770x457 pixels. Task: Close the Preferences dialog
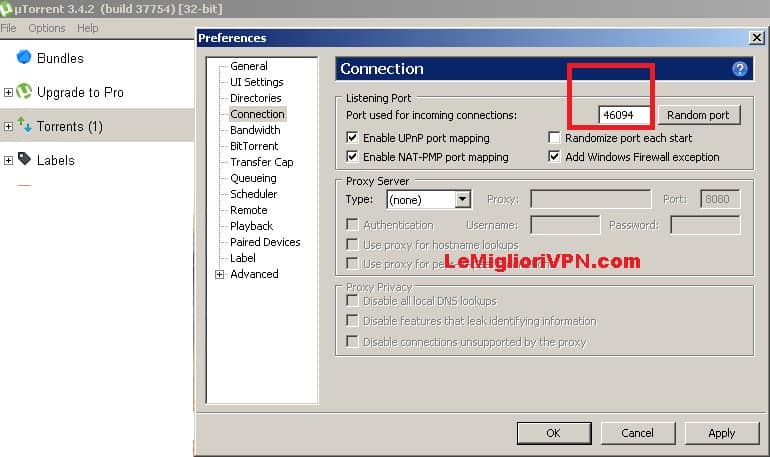point(757,38)
